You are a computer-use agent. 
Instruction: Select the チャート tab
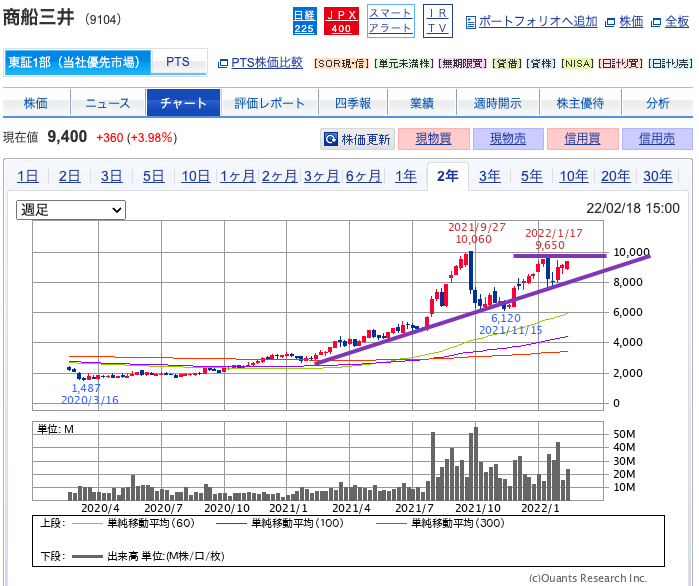click(x=183, y=103)
